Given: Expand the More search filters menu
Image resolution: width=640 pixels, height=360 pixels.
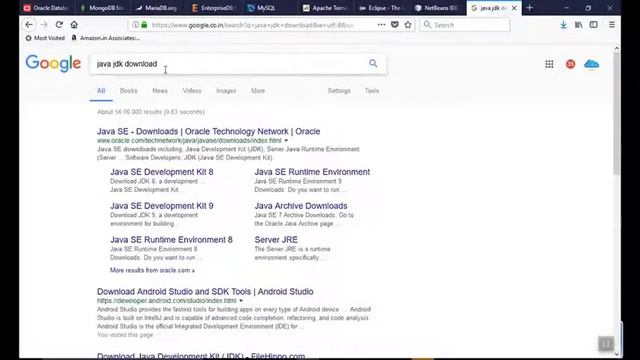Looking at the screenshot, I should click(x=258, y=91).
